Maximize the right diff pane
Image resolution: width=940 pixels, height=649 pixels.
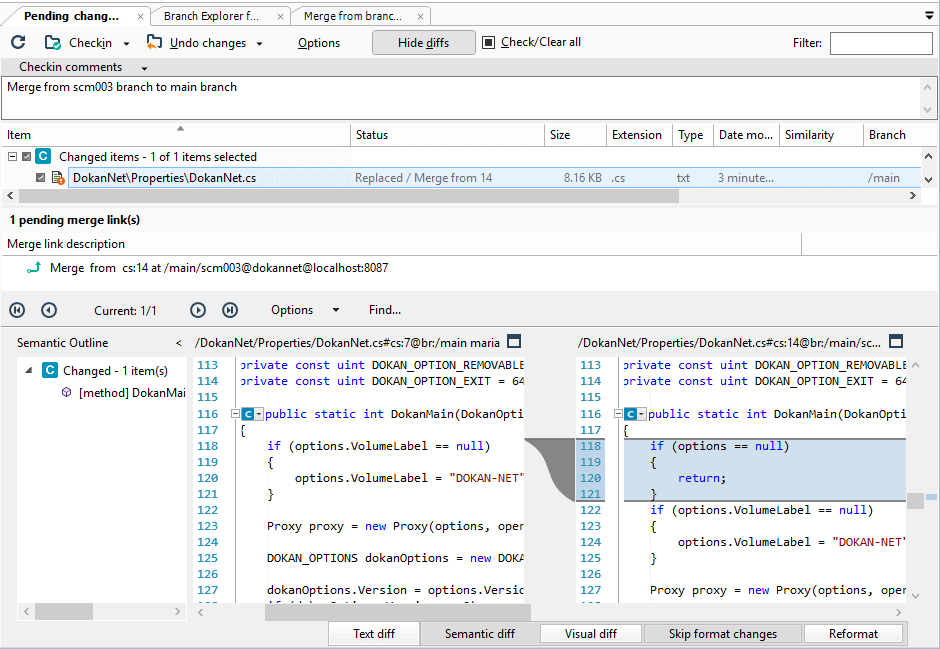896,342
